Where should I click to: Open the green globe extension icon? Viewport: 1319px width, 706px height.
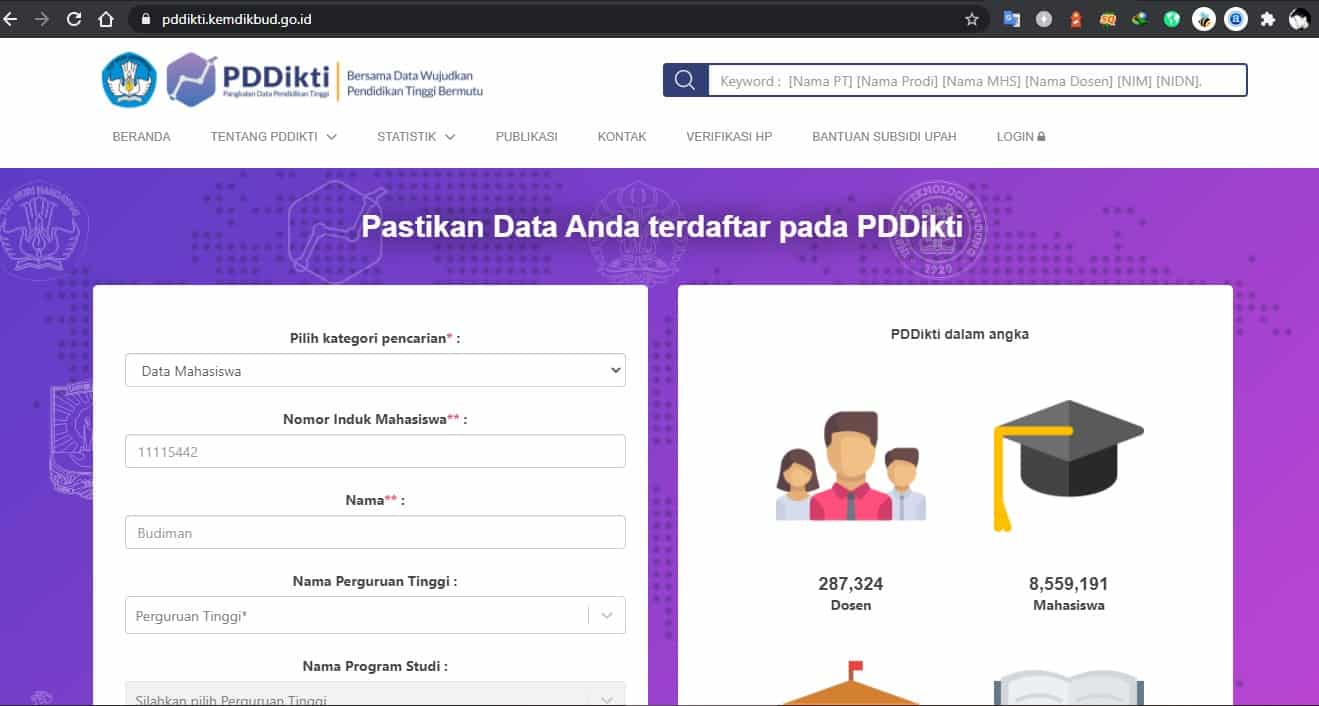(1171, 18)
